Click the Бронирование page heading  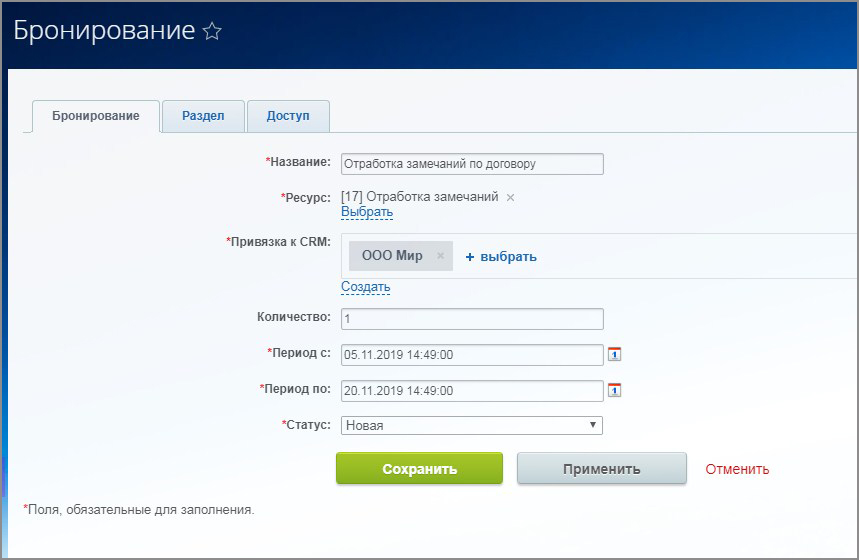[104, 30]
